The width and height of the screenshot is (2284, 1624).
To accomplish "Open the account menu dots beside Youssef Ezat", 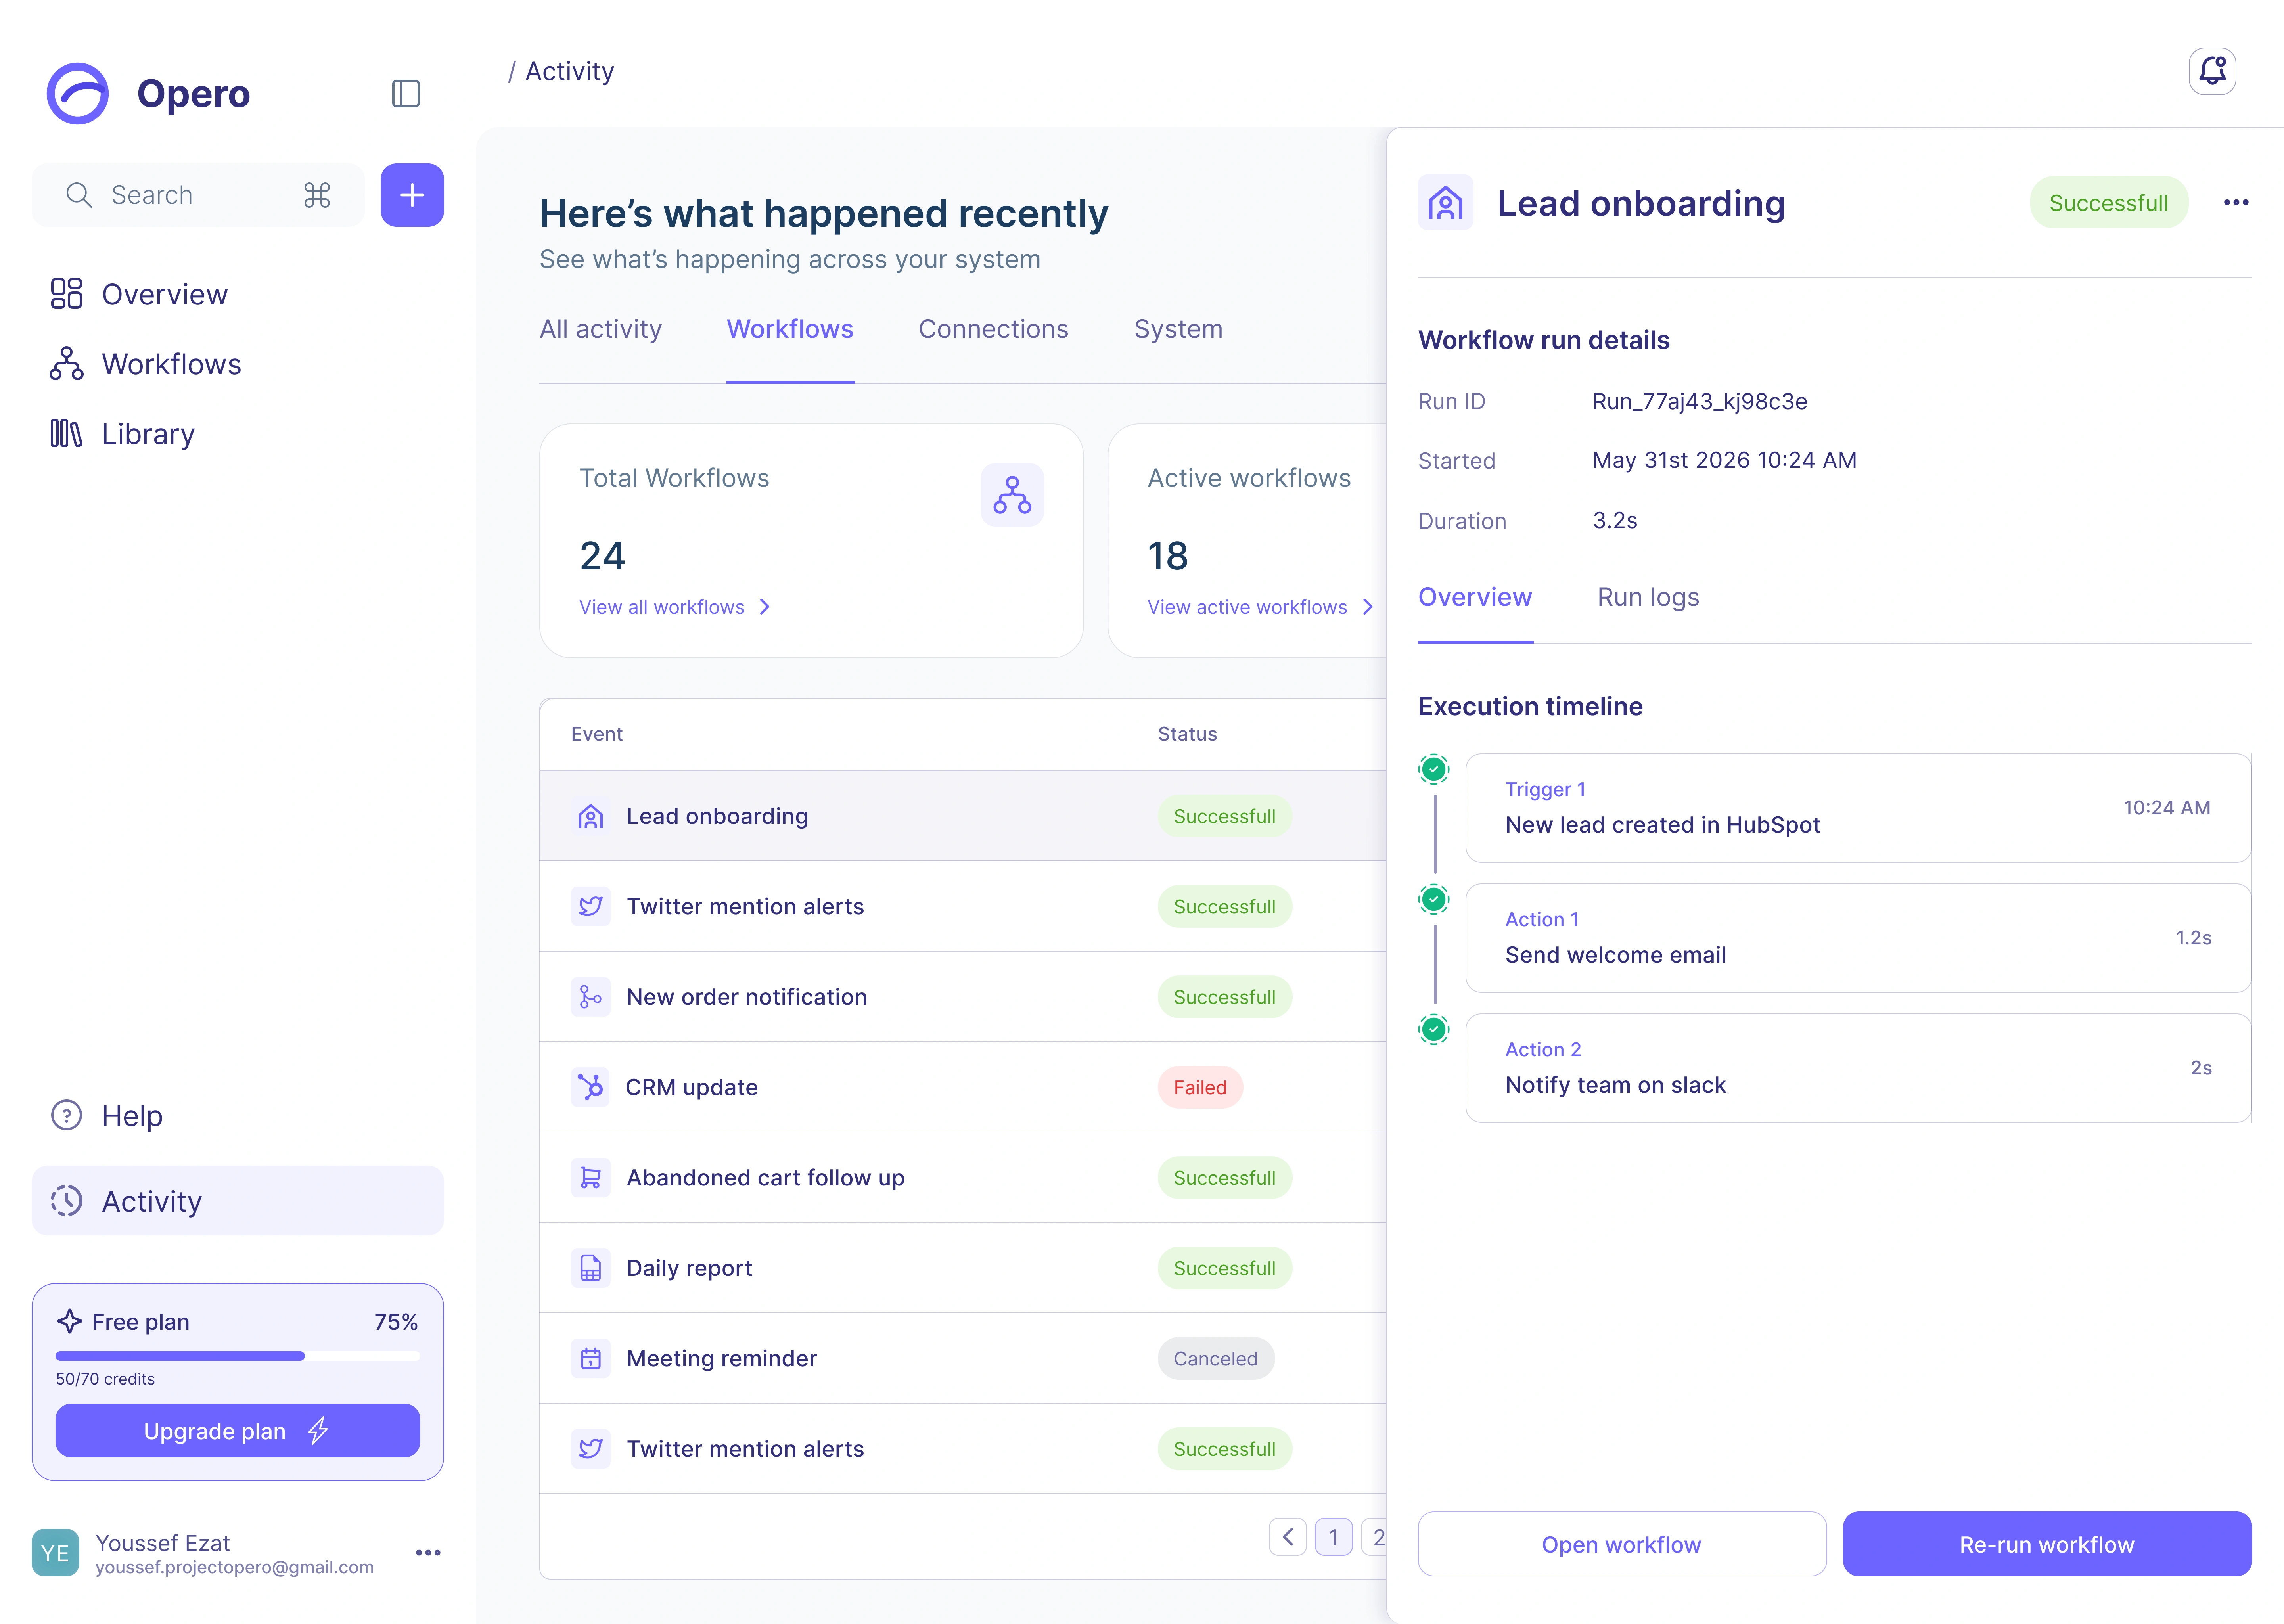I will point(428,1553).
